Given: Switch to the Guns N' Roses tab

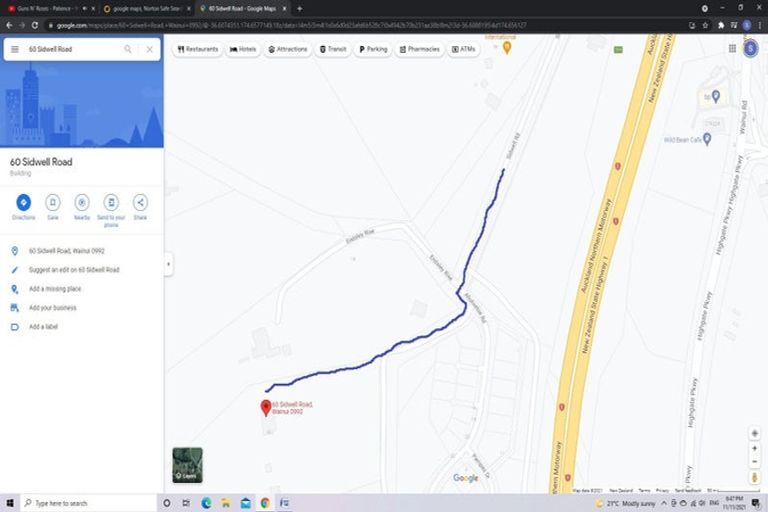Looking at the screenshot, I should (x=48, y=8).
